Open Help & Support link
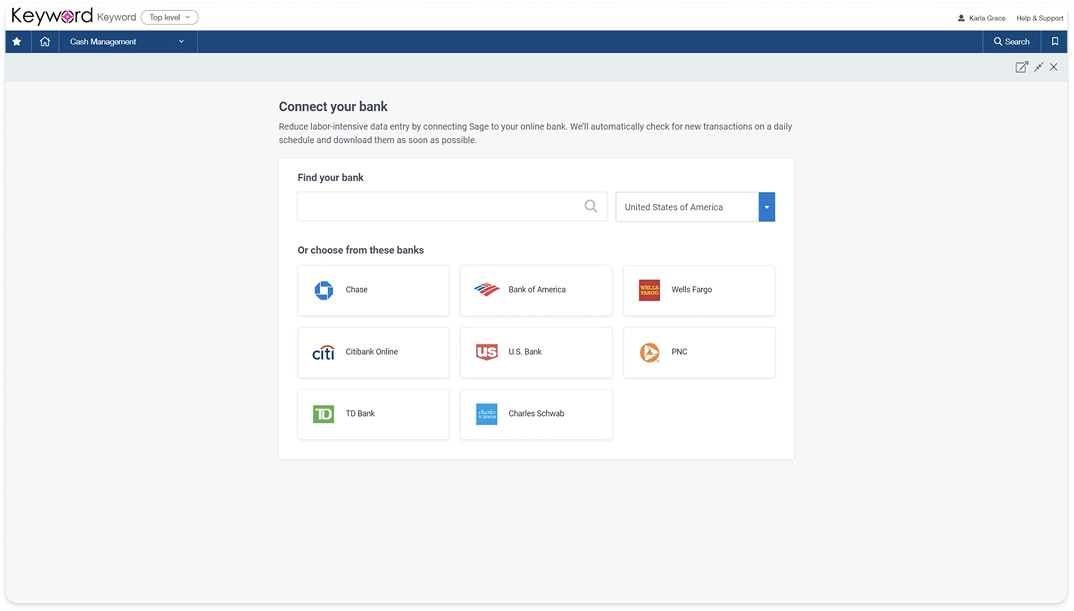1074x611 pixels. (x=1040, y=18)
